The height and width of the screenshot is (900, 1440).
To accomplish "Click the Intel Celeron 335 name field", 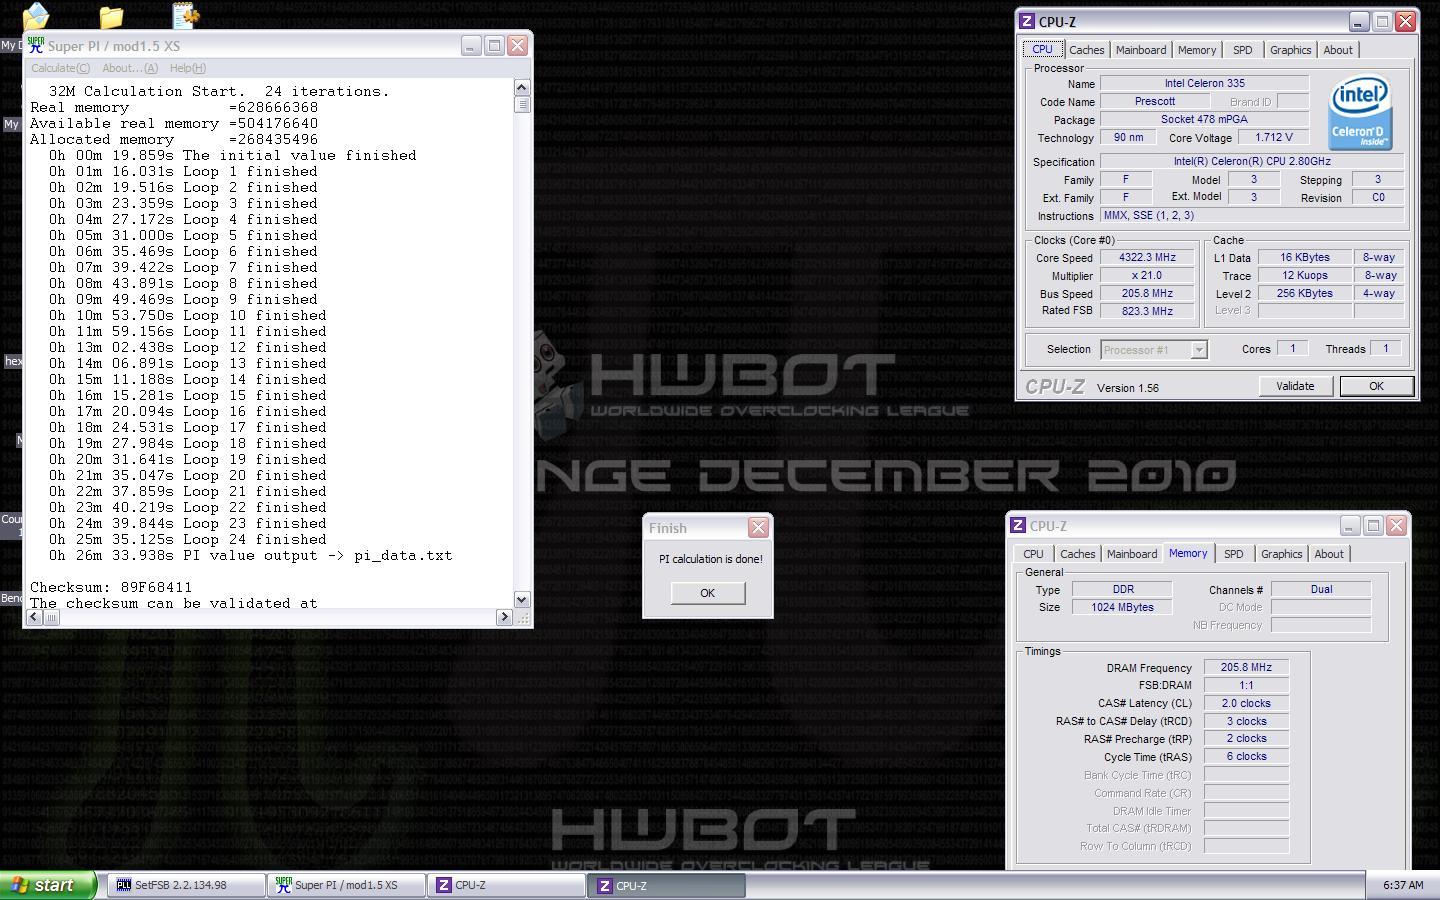I will tap(1204, 83).
